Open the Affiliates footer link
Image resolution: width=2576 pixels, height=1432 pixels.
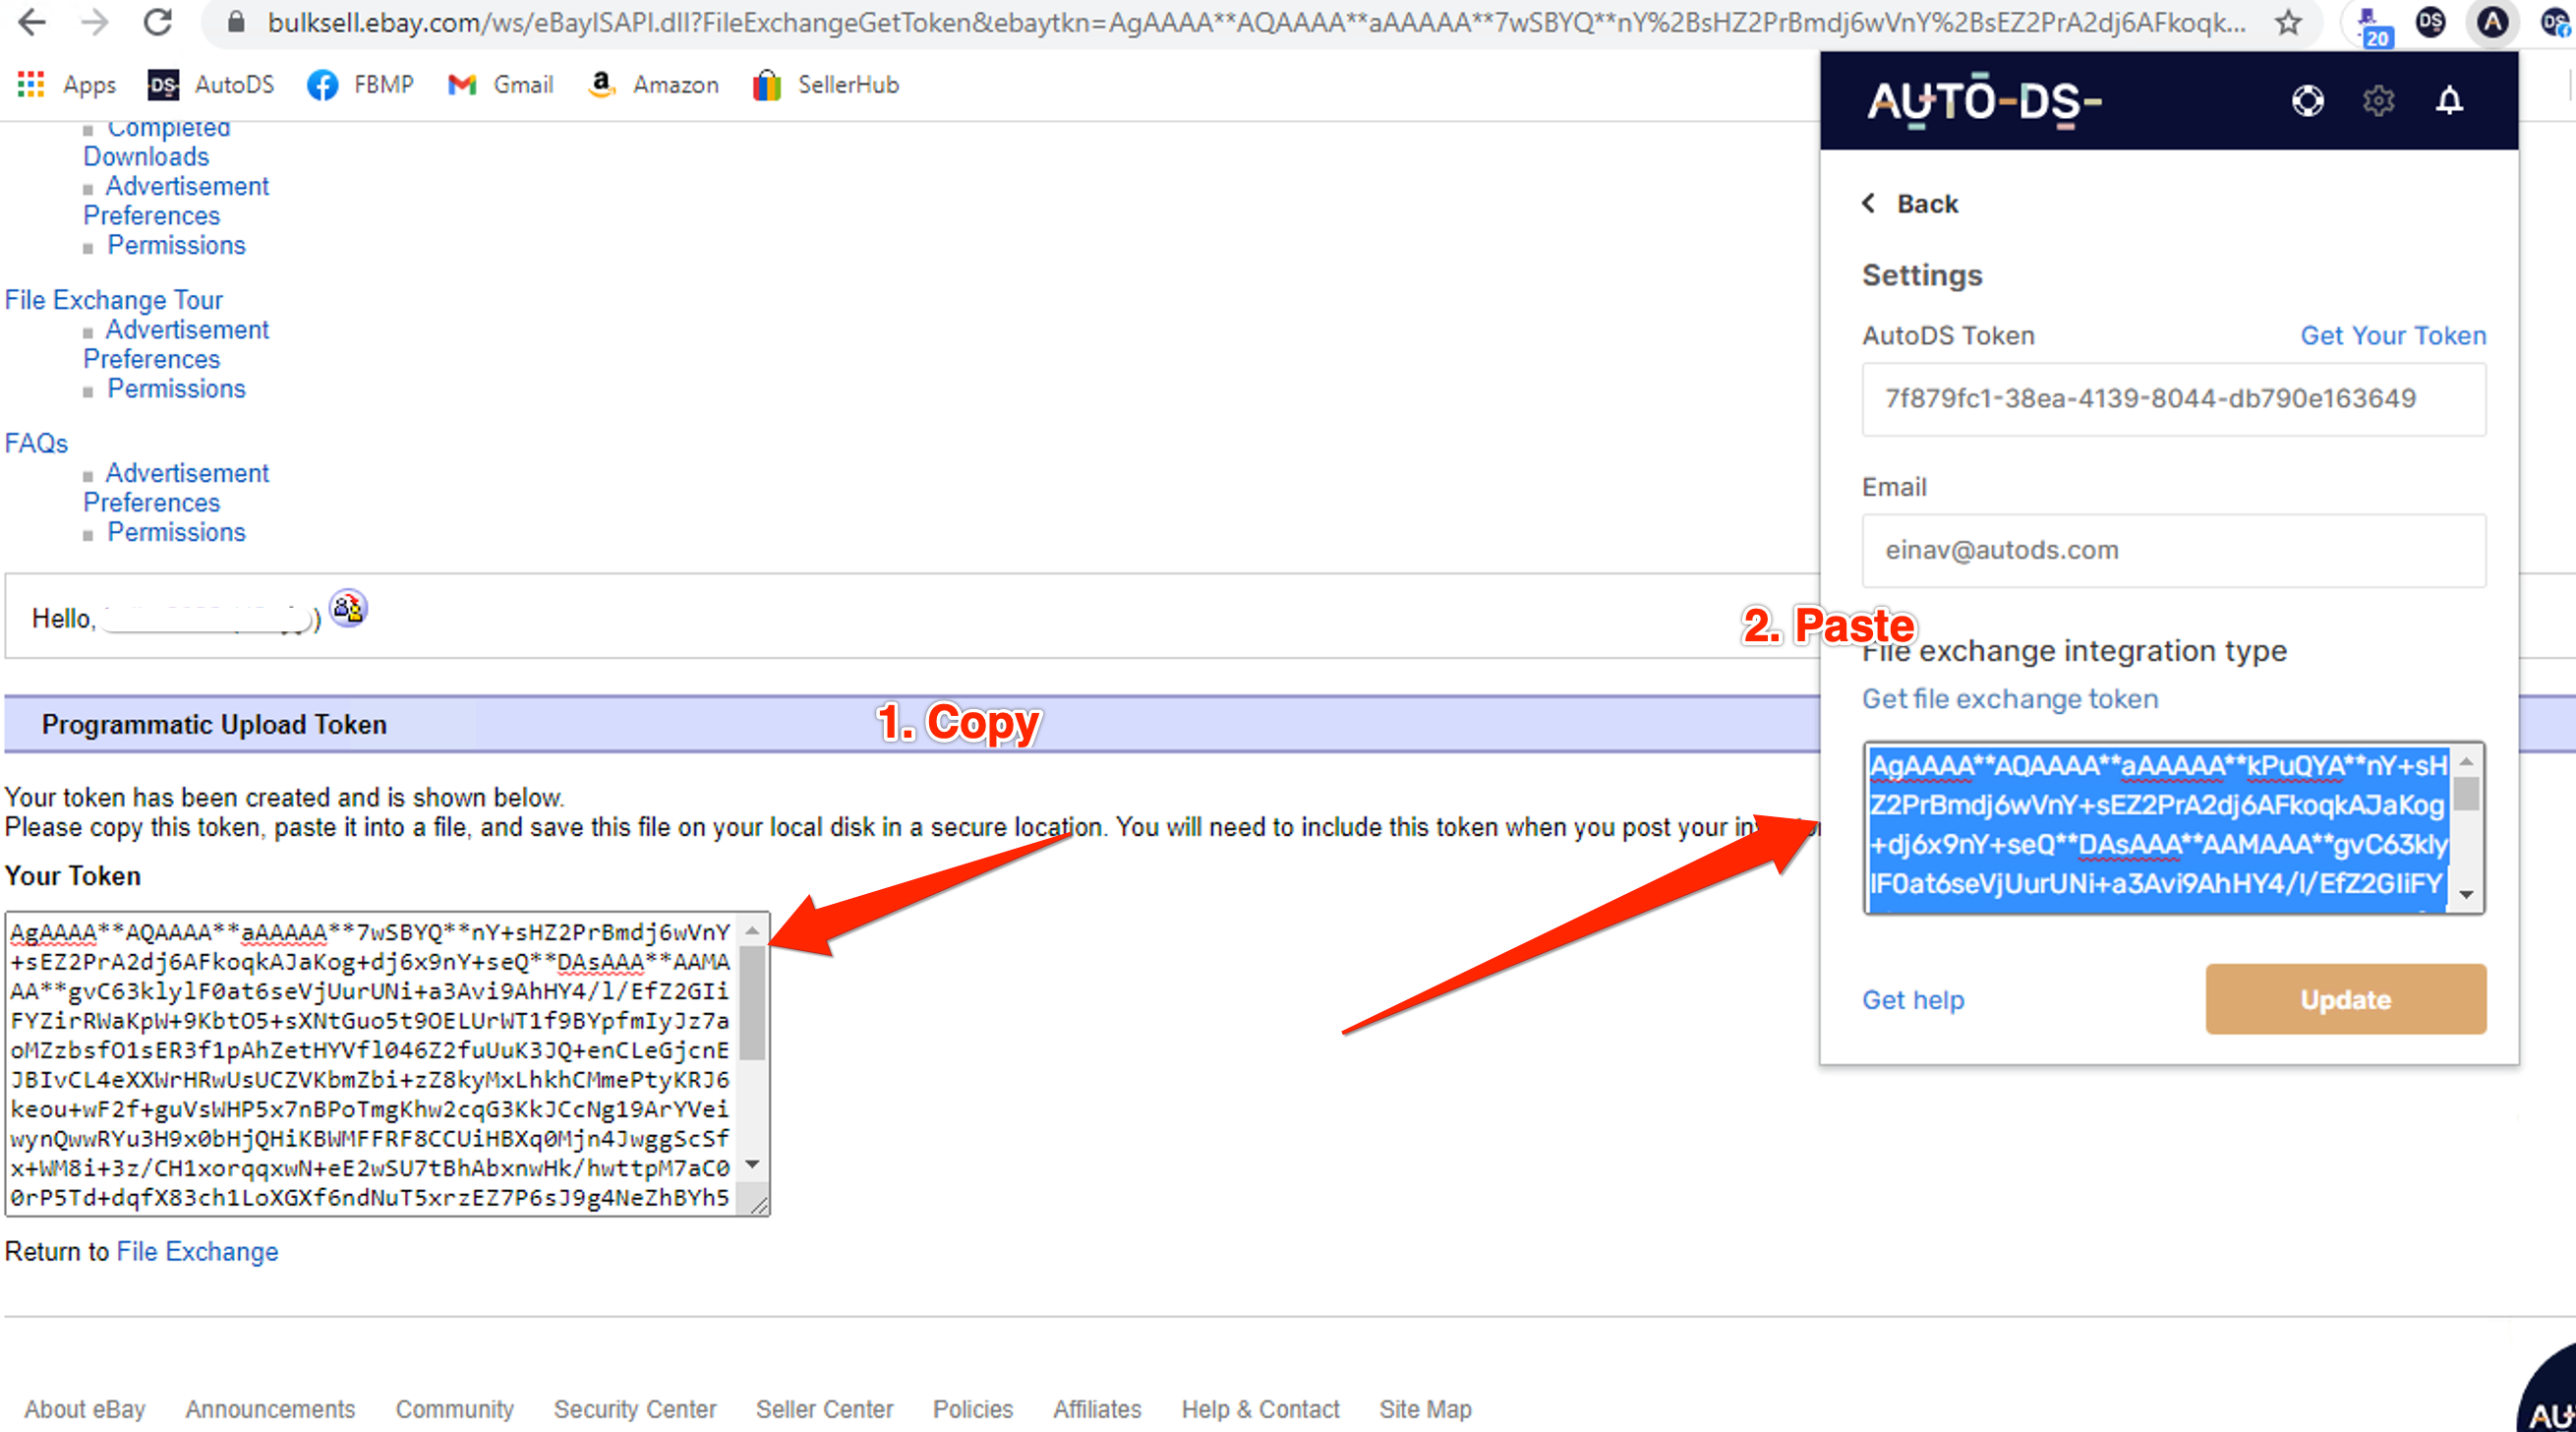point(1096,1409)
